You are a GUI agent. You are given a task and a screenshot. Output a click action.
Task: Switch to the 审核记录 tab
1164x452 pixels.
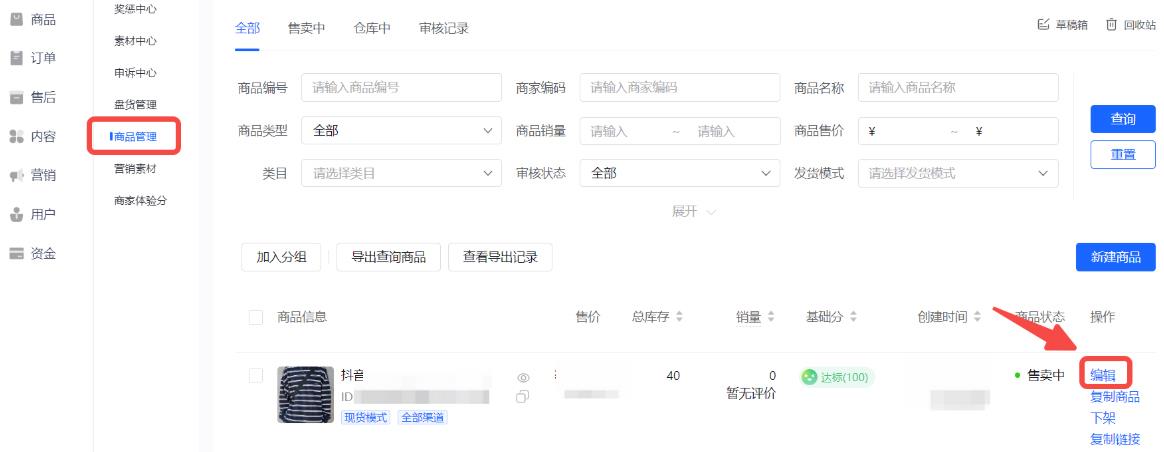pos(443,28)
